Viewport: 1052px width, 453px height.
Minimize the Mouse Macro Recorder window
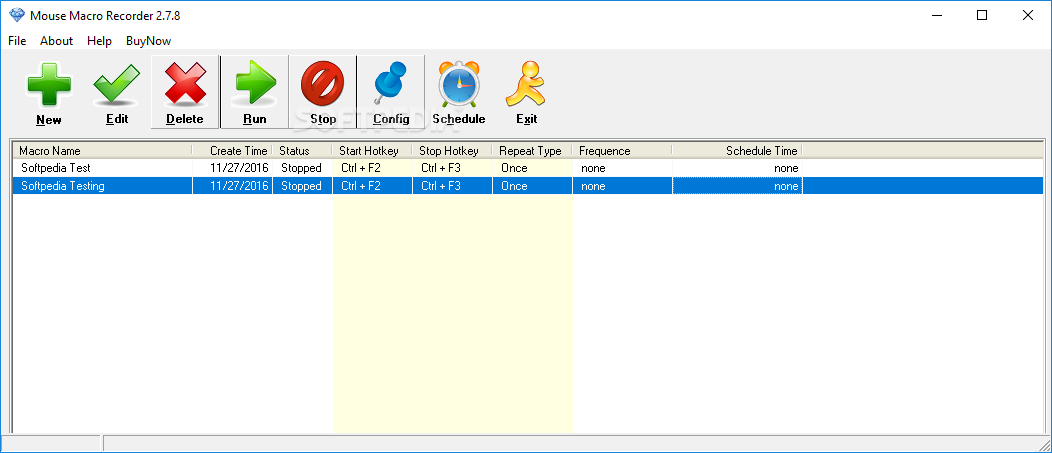click(936, 15)
